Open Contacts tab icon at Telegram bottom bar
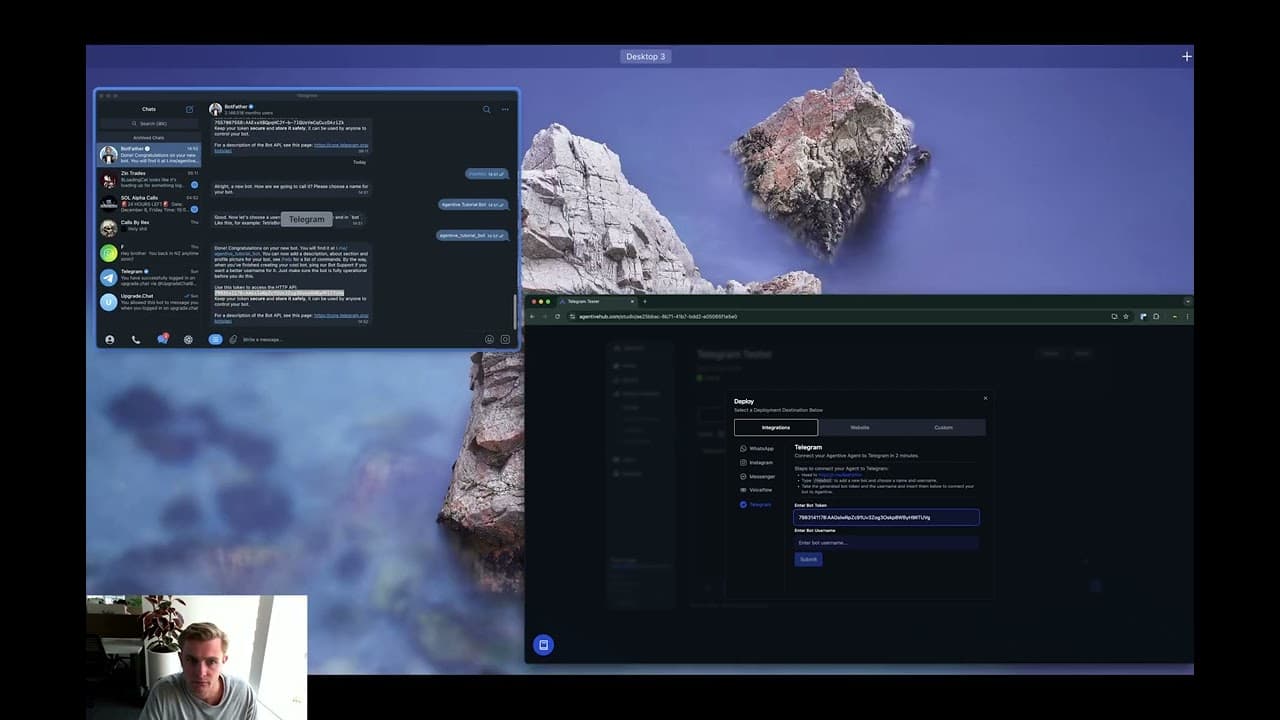 tap(110, 340)
